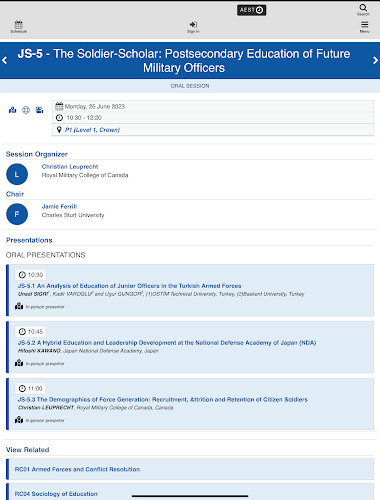
Task: Open Christian Leuprecht's profile link
Action: (x=70, y=166)
